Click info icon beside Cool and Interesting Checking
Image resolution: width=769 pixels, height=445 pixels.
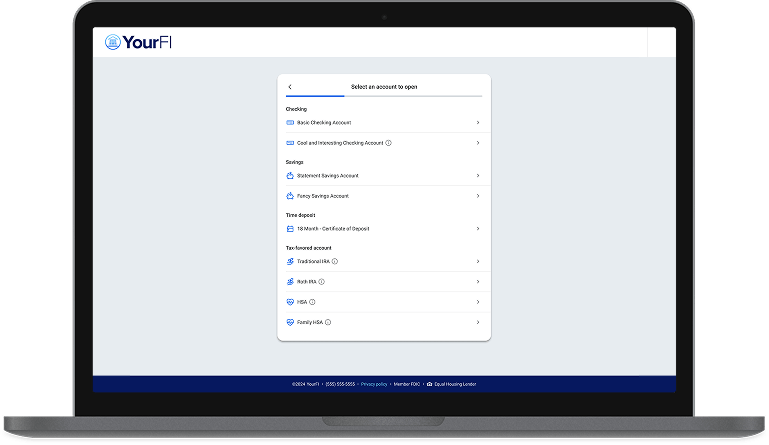coord(388,143)
